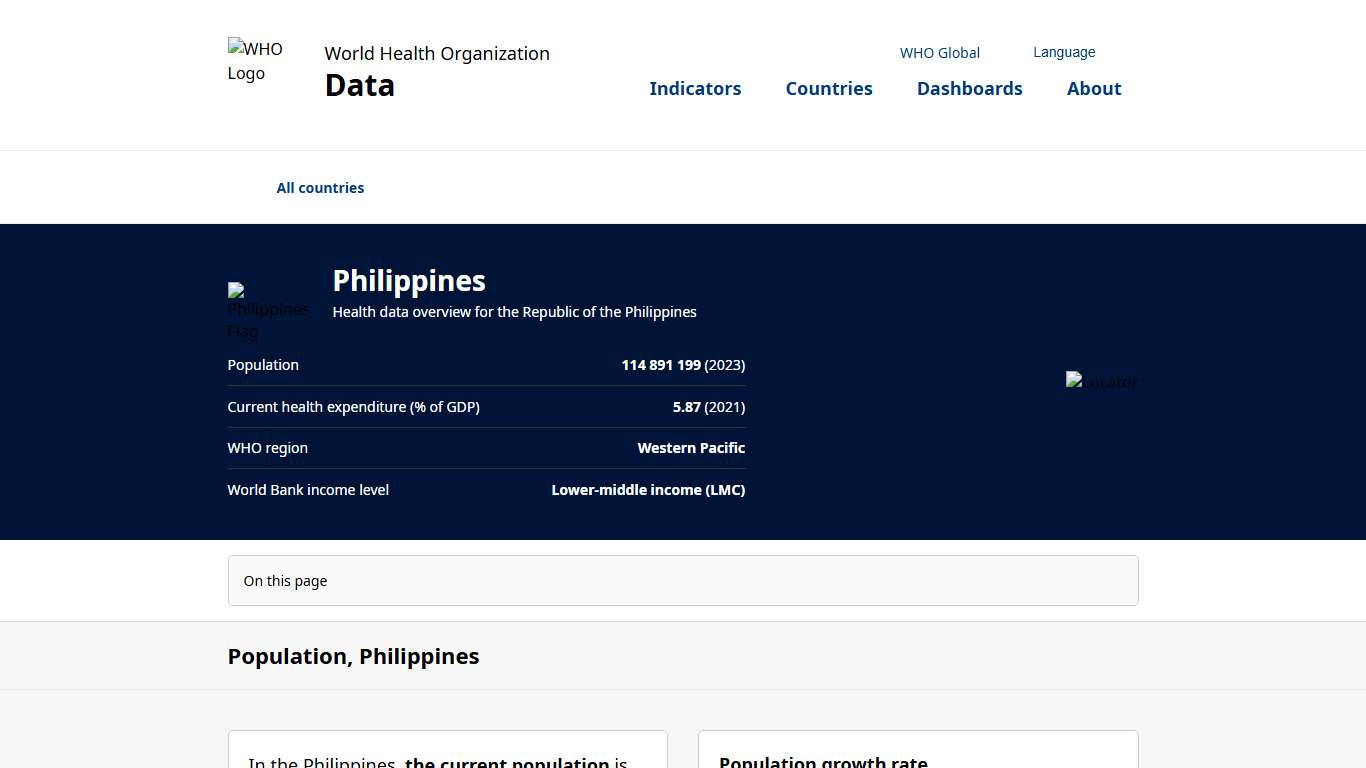This screenshot has height=768, width=1366.
Task: Click the locator map image
Action: click(x=1101, y=381)
